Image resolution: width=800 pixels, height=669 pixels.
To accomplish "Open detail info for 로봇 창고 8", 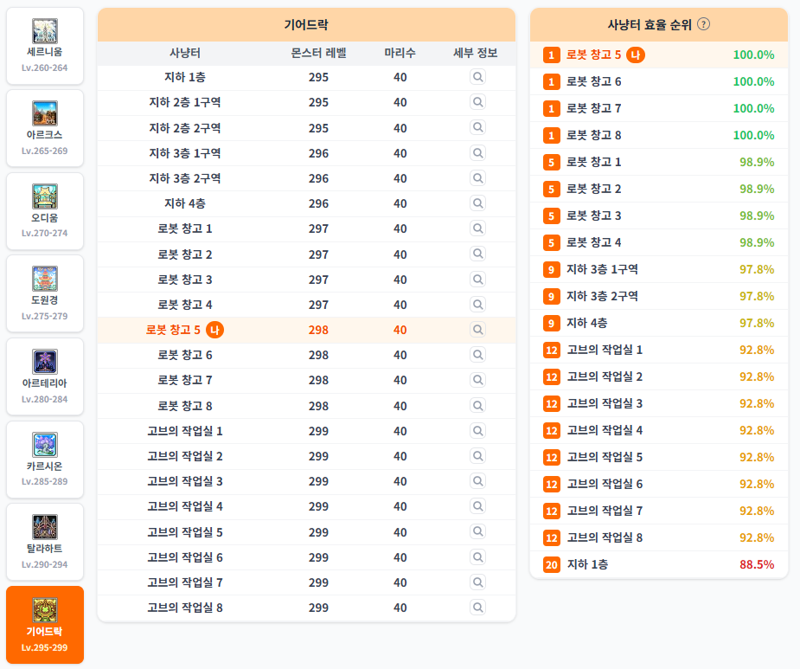I will click(x=478, y=406).
